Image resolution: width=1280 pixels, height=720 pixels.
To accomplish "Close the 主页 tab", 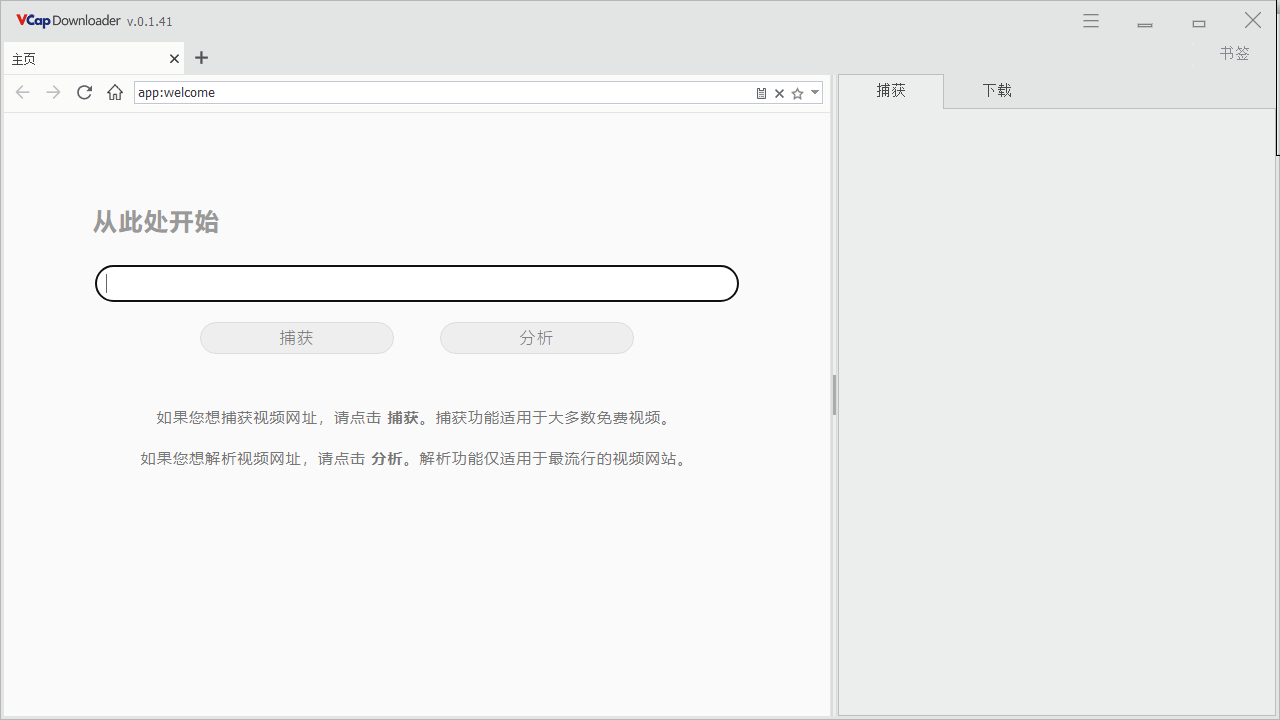I will pos(173,58).
